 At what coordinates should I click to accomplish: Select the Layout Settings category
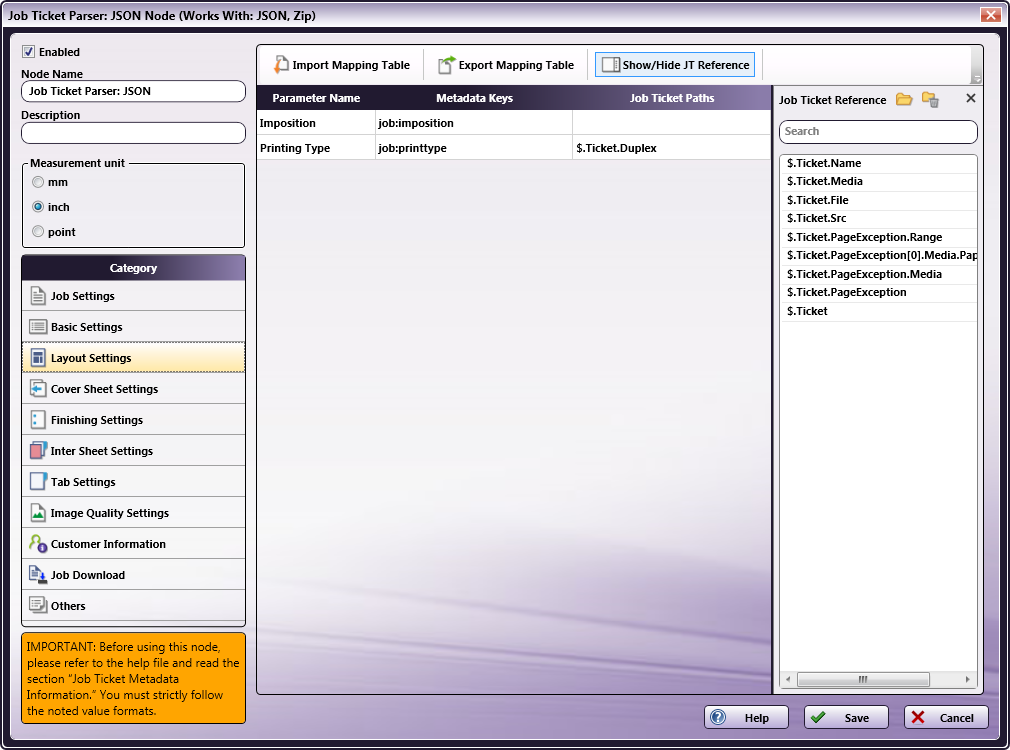click(x=133, y=358)
